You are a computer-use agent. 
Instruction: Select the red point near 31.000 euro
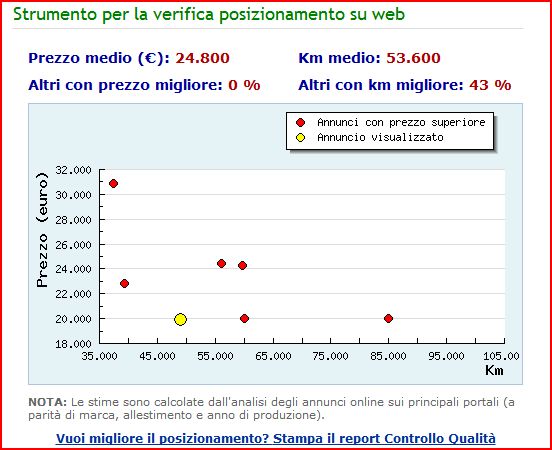point(113,183)
